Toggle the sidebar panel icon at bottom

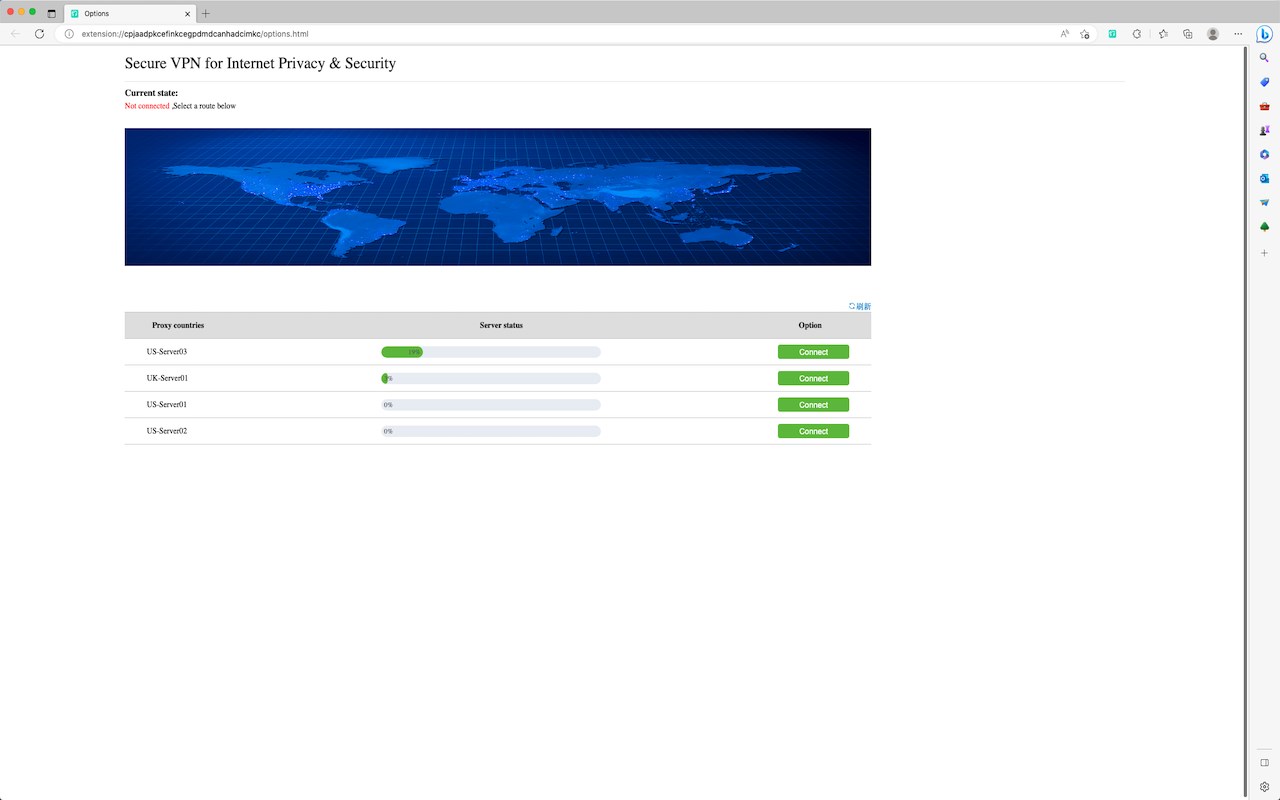click(x=1264, y=763)
